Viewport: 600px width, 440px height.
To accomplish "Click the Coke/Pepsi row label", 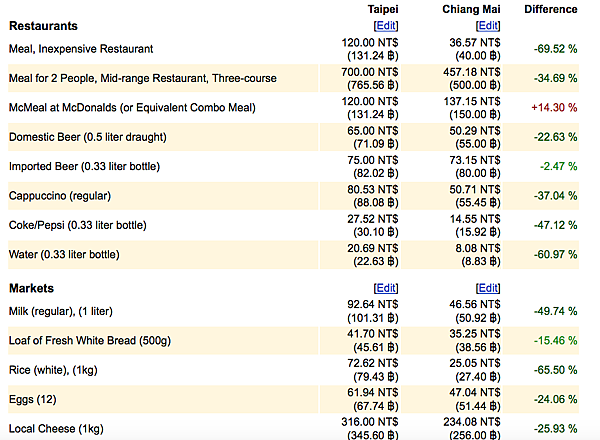I will [x=89, y=225].
